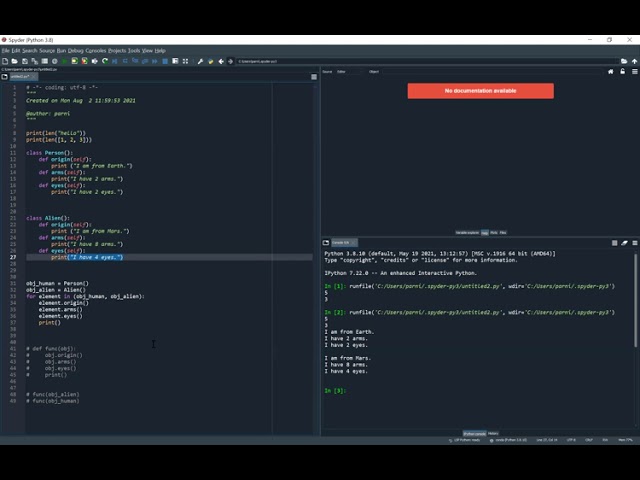Run file with the green play icon

pos(64,61)
